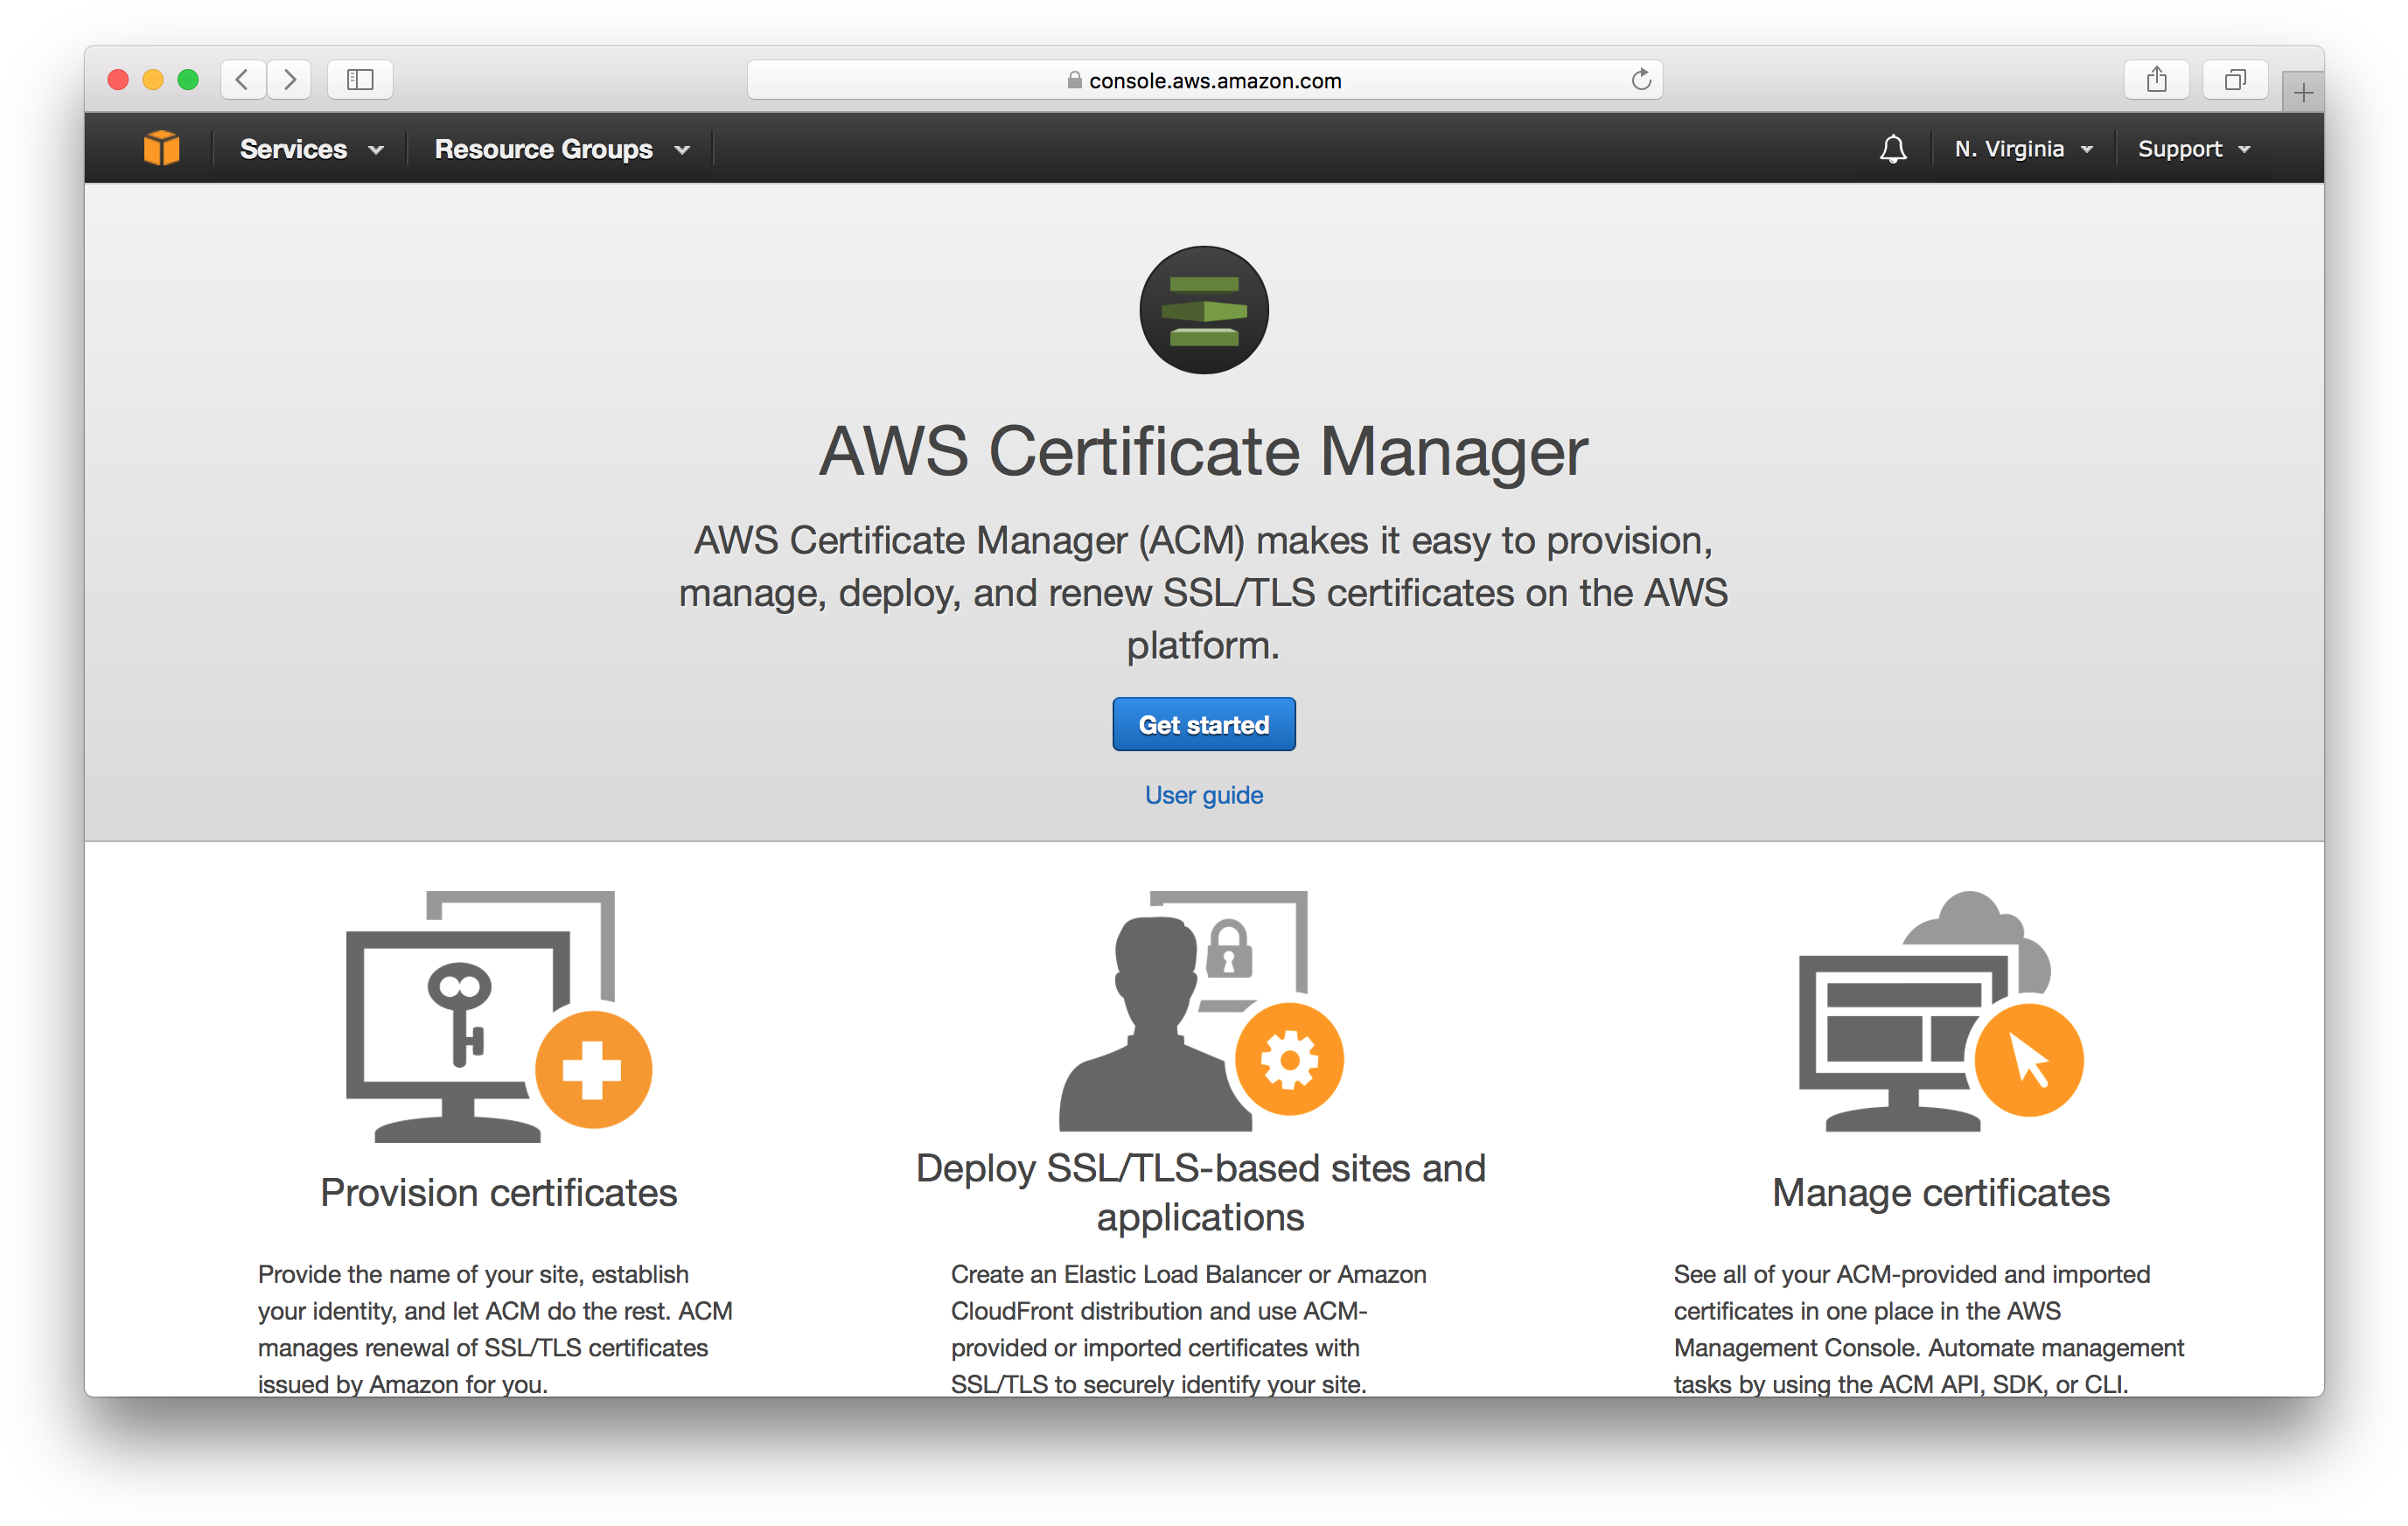Expand the Services dropdown menu
Screen dimensions: 2408x1526
[311, 149]
